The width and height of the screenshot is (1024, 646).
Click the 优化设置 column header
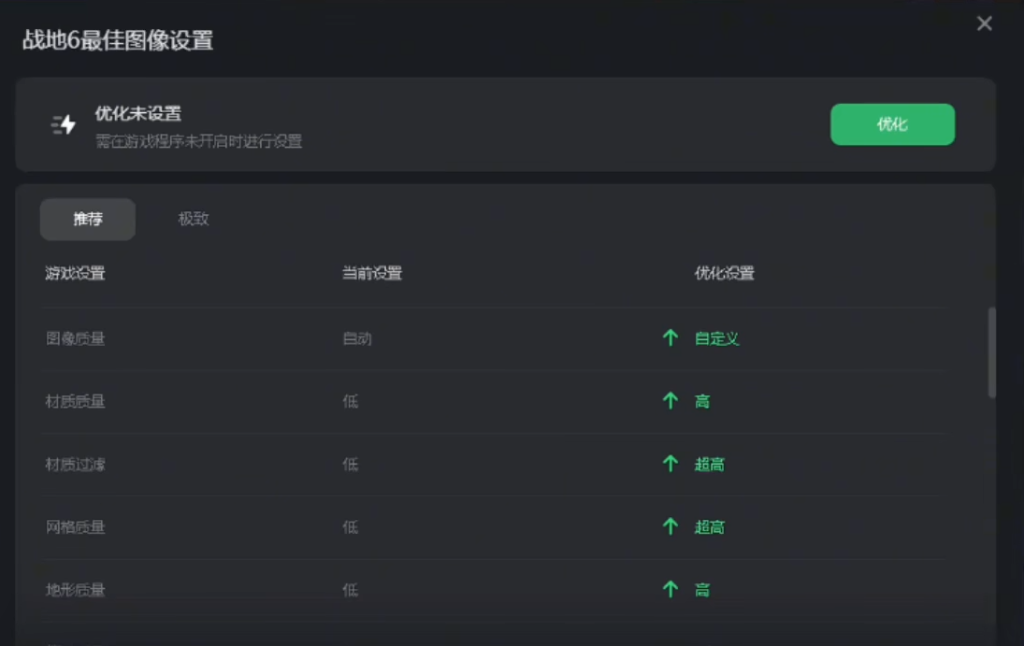(724, 273)
